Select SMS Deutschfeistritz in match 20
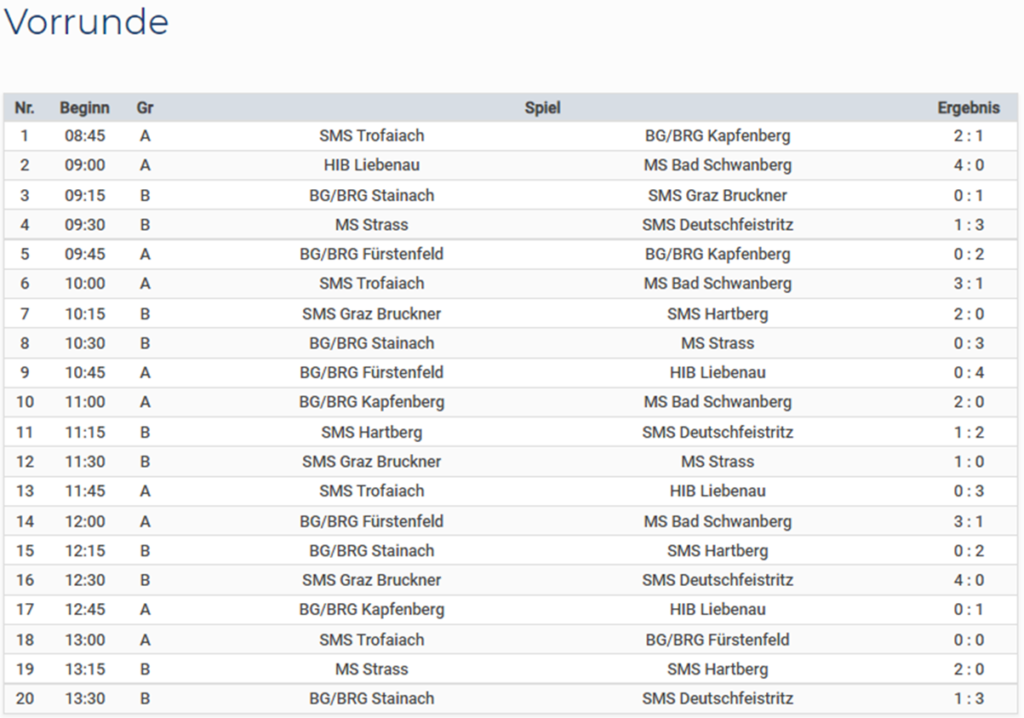This screenshot has width=1024, height=718. pyautogui.click(x=717, y=699)
